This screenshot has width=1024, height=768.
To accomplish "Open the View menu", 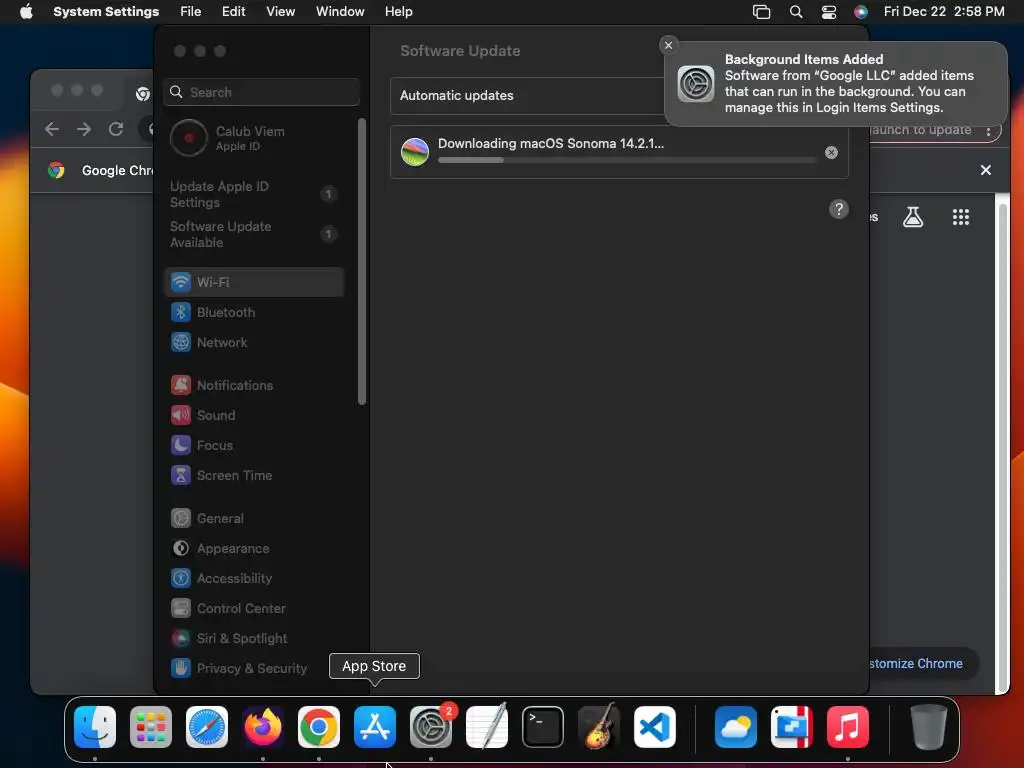I will [x=281, y=11].
